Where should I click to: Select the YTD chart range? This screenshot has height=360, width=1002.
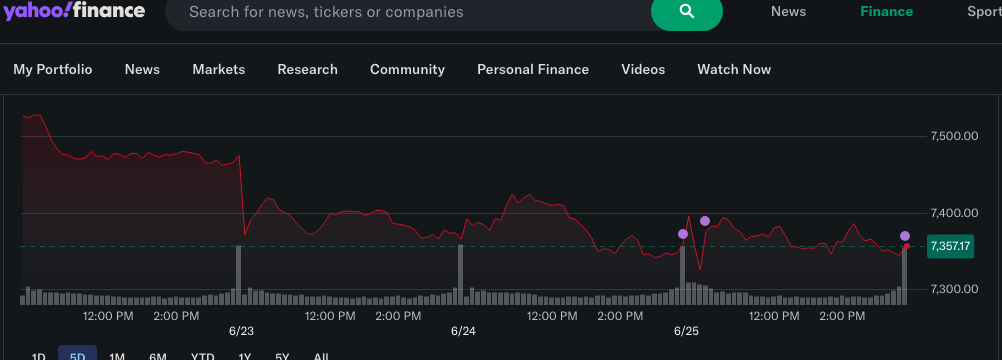(x=203, y=356)
